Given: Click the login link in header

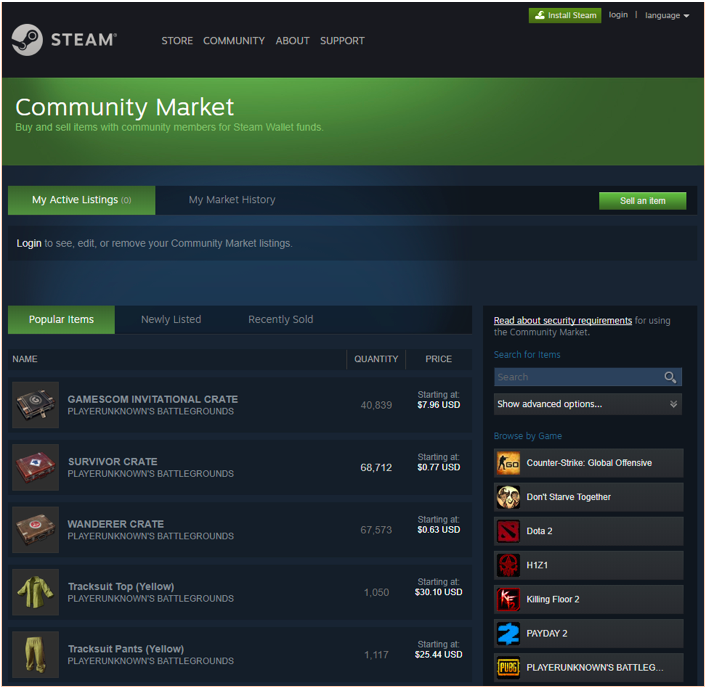Looking at the screenshot, I should 618,15.
